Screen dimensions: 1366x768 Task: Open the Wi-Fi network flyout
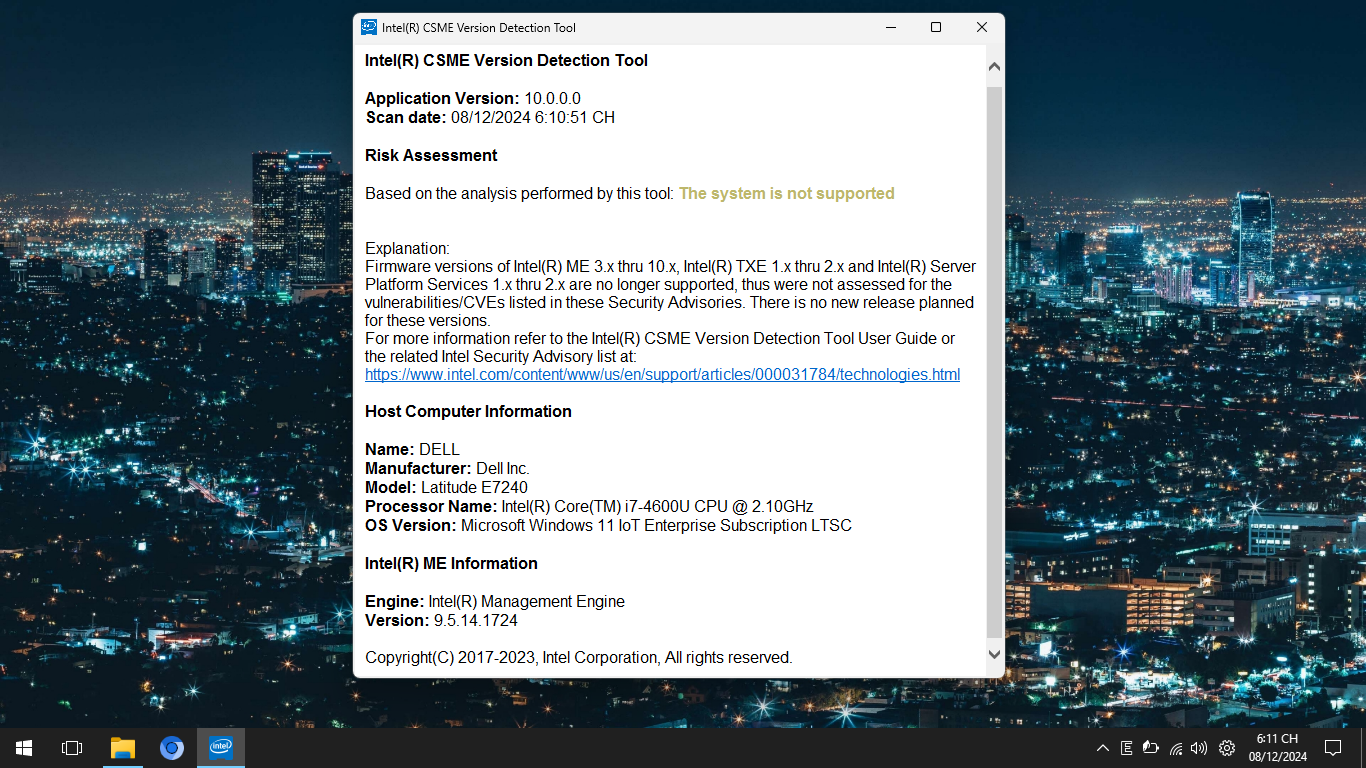pos(1176,748)
